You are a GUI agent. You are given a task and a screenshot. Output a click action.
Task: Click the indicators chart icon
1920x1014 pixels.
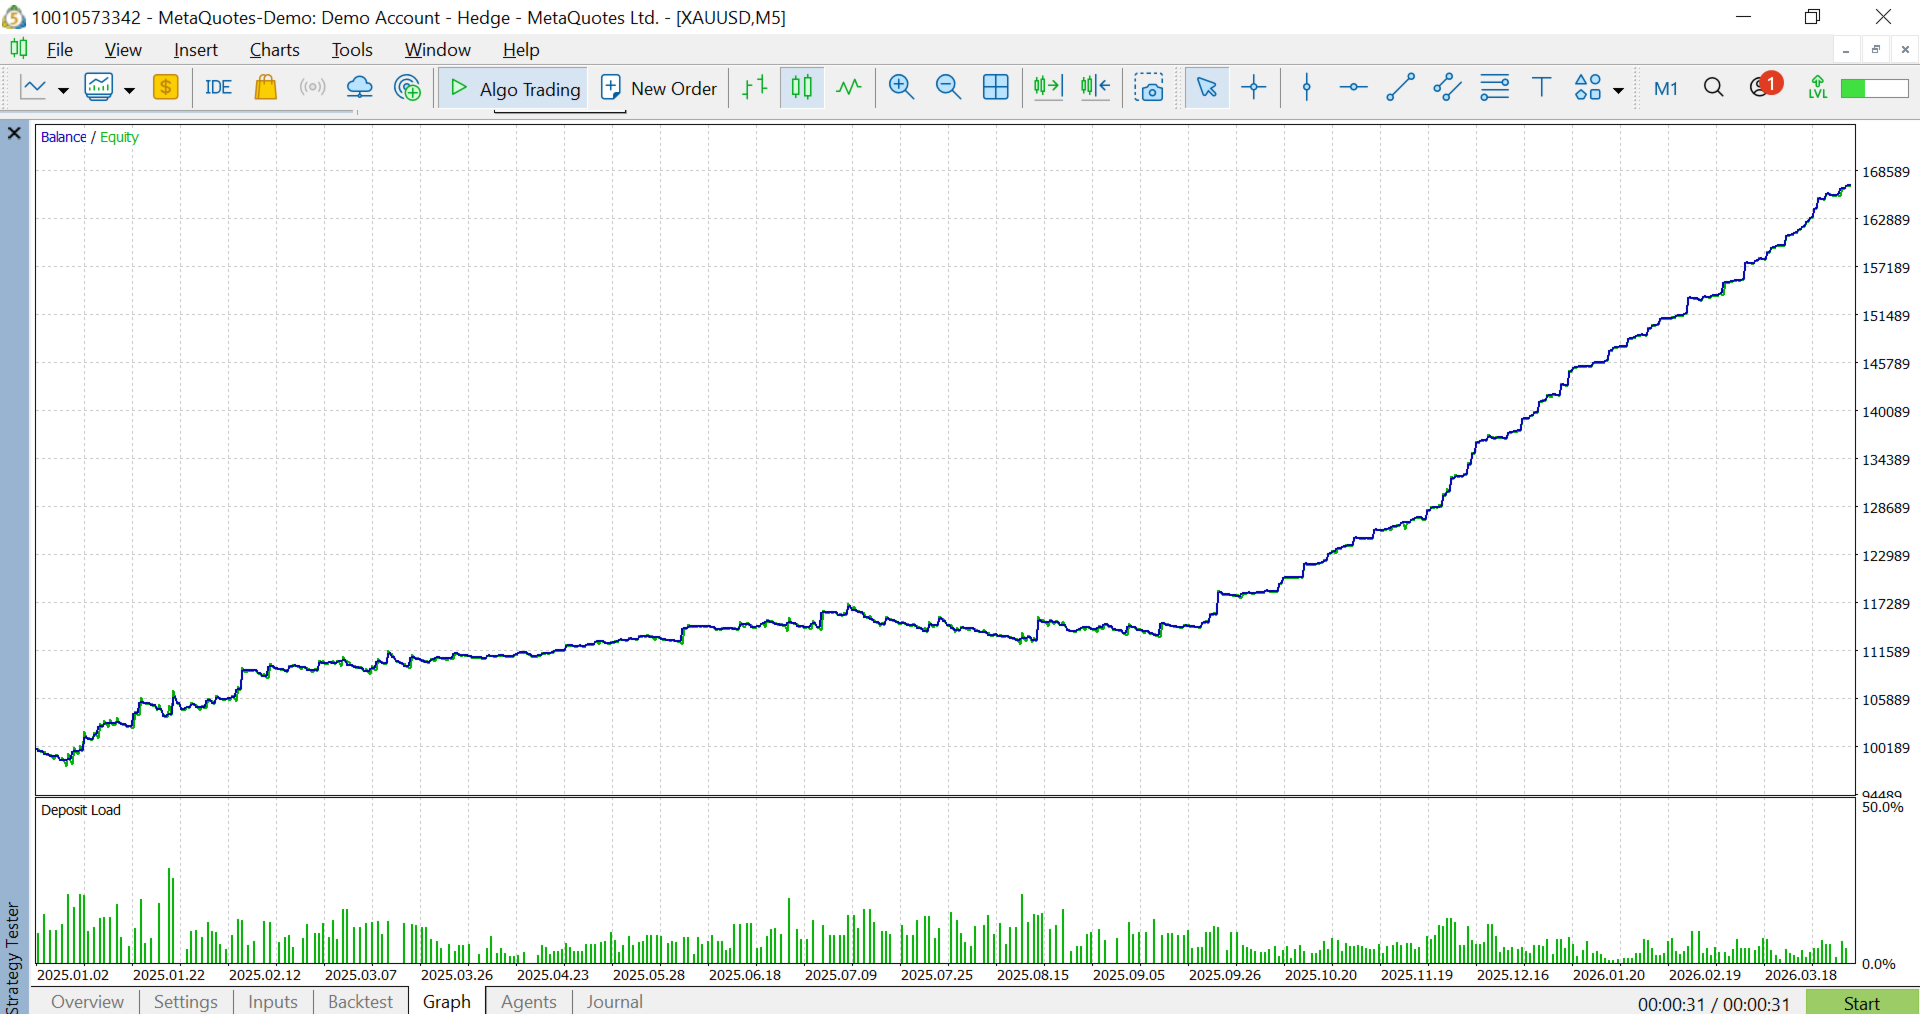(x=99, y=88)
